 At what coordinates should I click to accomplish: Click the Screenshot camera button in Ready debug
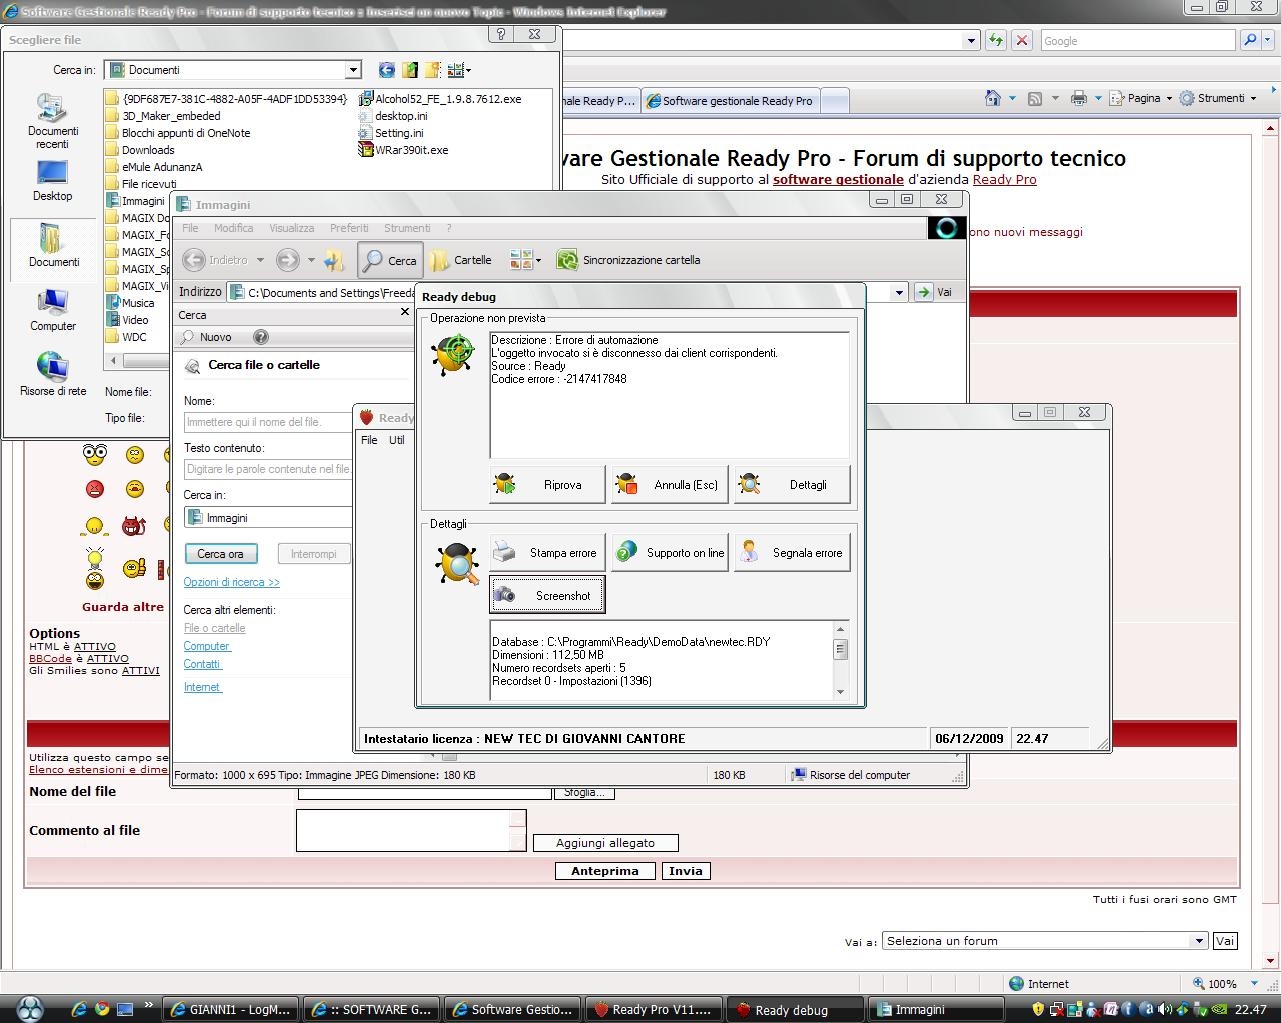547,596
